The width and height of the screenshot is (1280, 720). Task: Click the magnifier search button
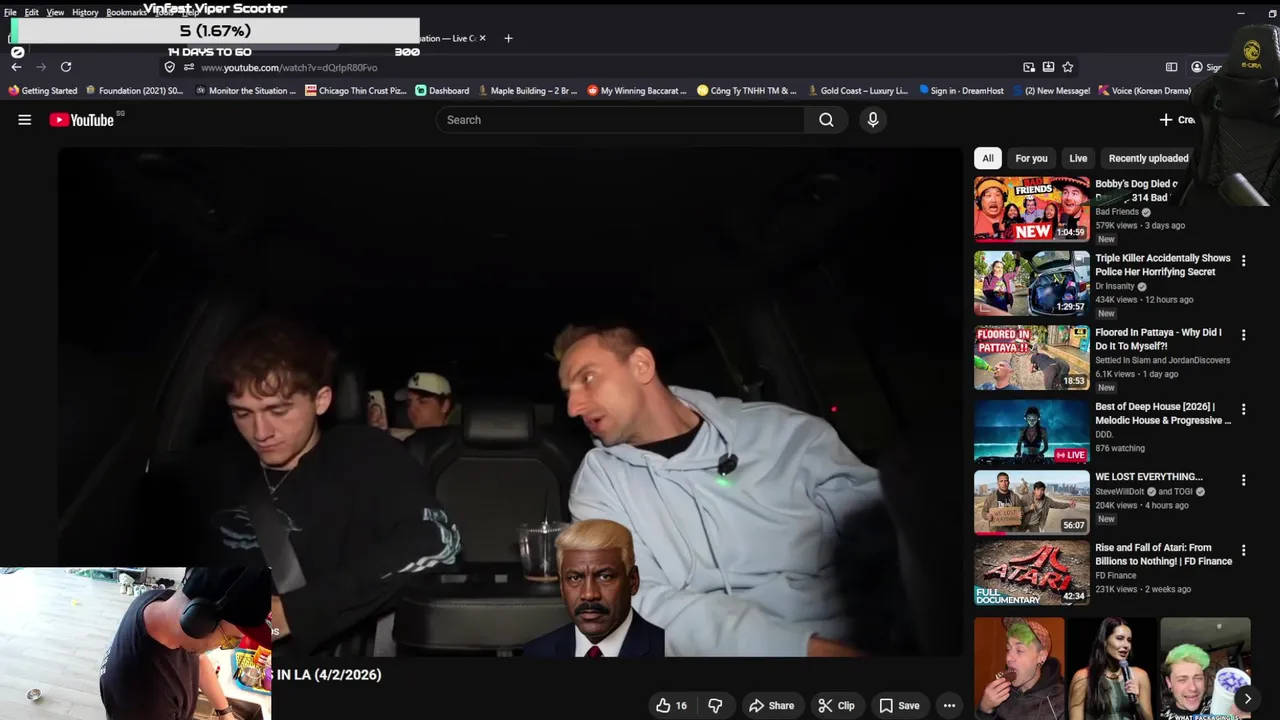click(826, 120)
